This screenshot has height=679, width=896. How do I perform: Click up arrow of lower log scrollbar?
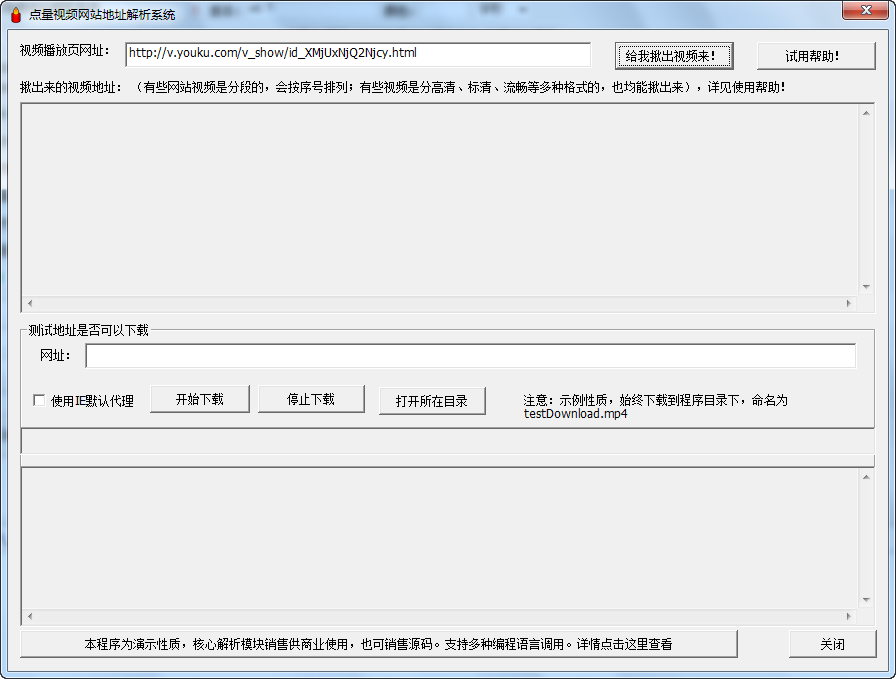pyautogui.click(x=866, y=477)
